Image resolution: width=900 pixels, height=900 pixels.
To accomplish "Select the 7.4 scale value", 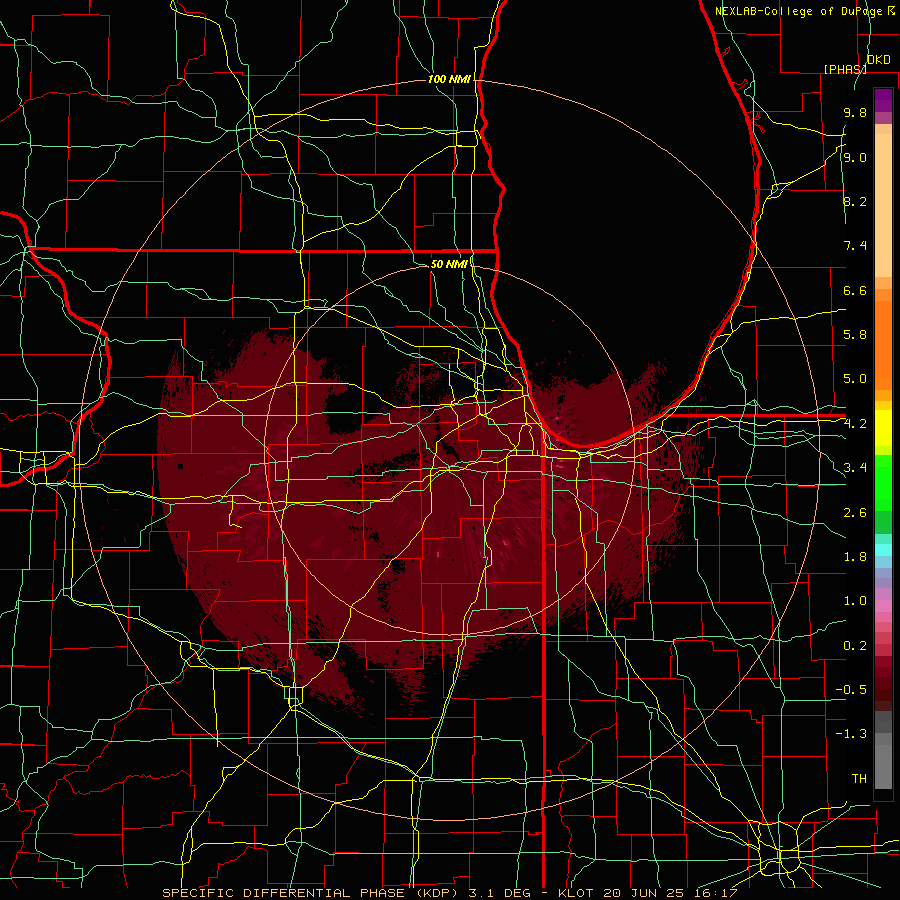I will 855,246.
